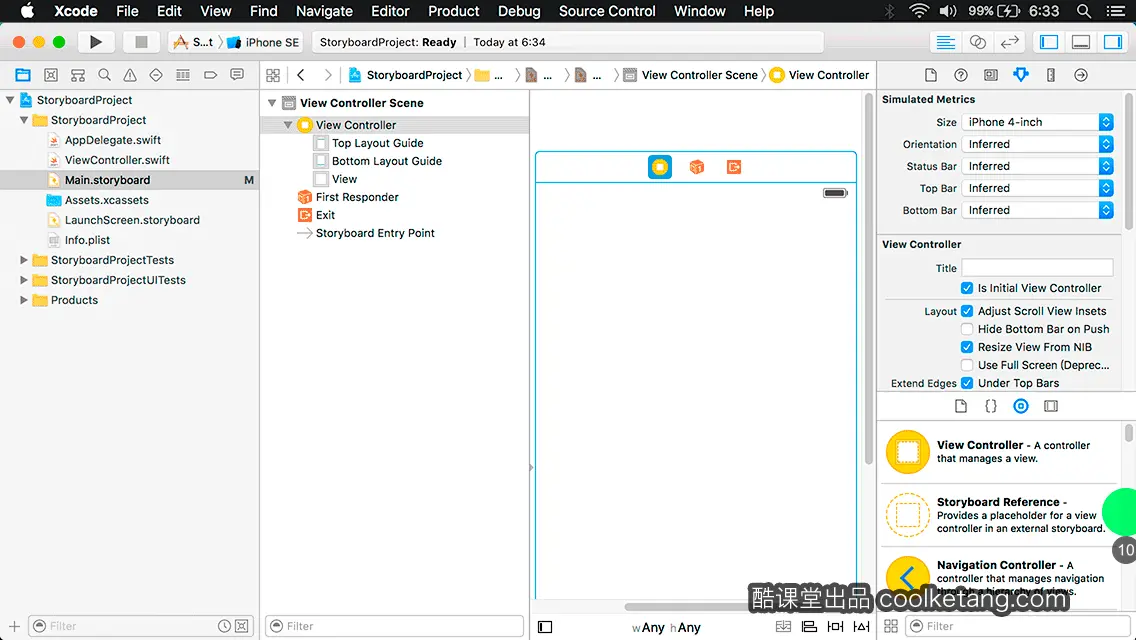
Task: Open the Issue navigator warning icon
Action: pos(130,75)
